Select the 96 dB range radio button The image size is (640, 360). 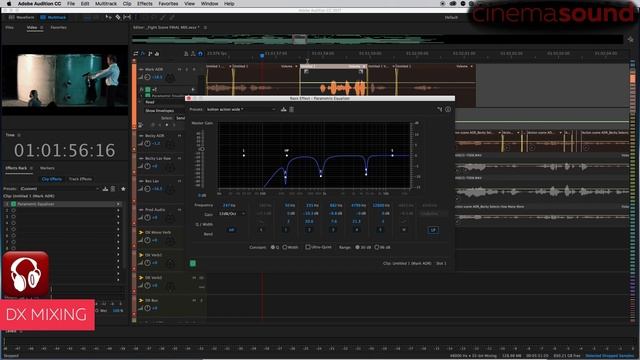coord(377,247)
